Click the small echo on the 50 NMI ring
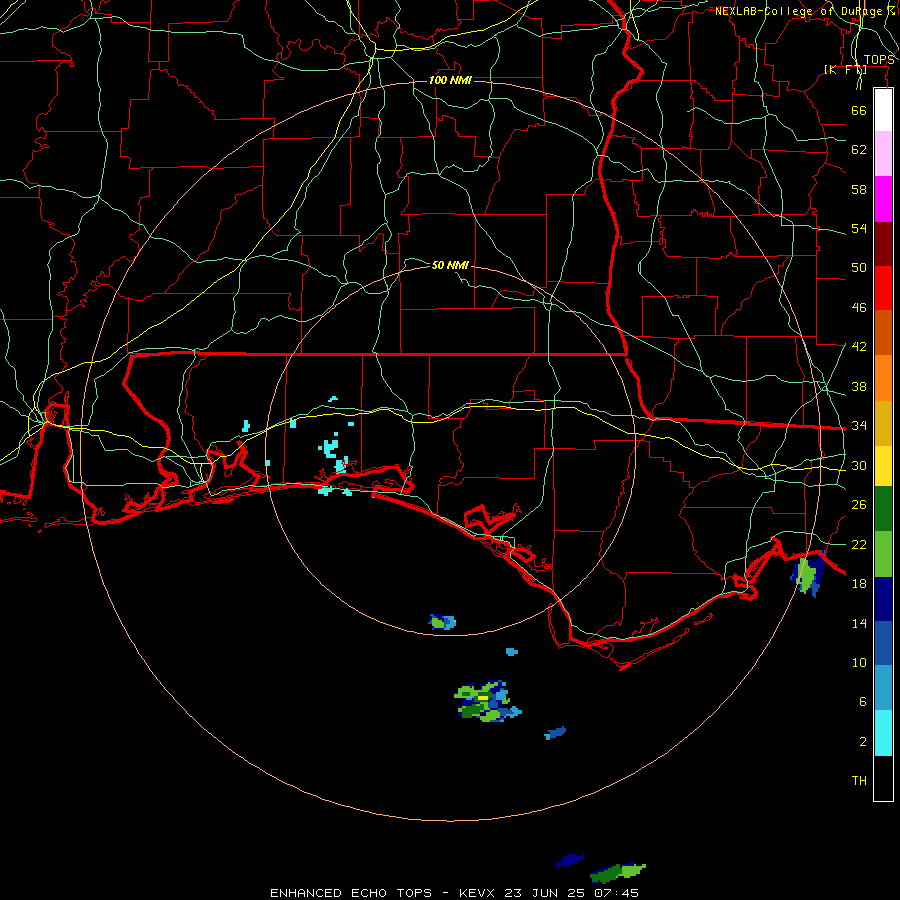This screenshot has width=900, height=900. click(x=443, y=622)
